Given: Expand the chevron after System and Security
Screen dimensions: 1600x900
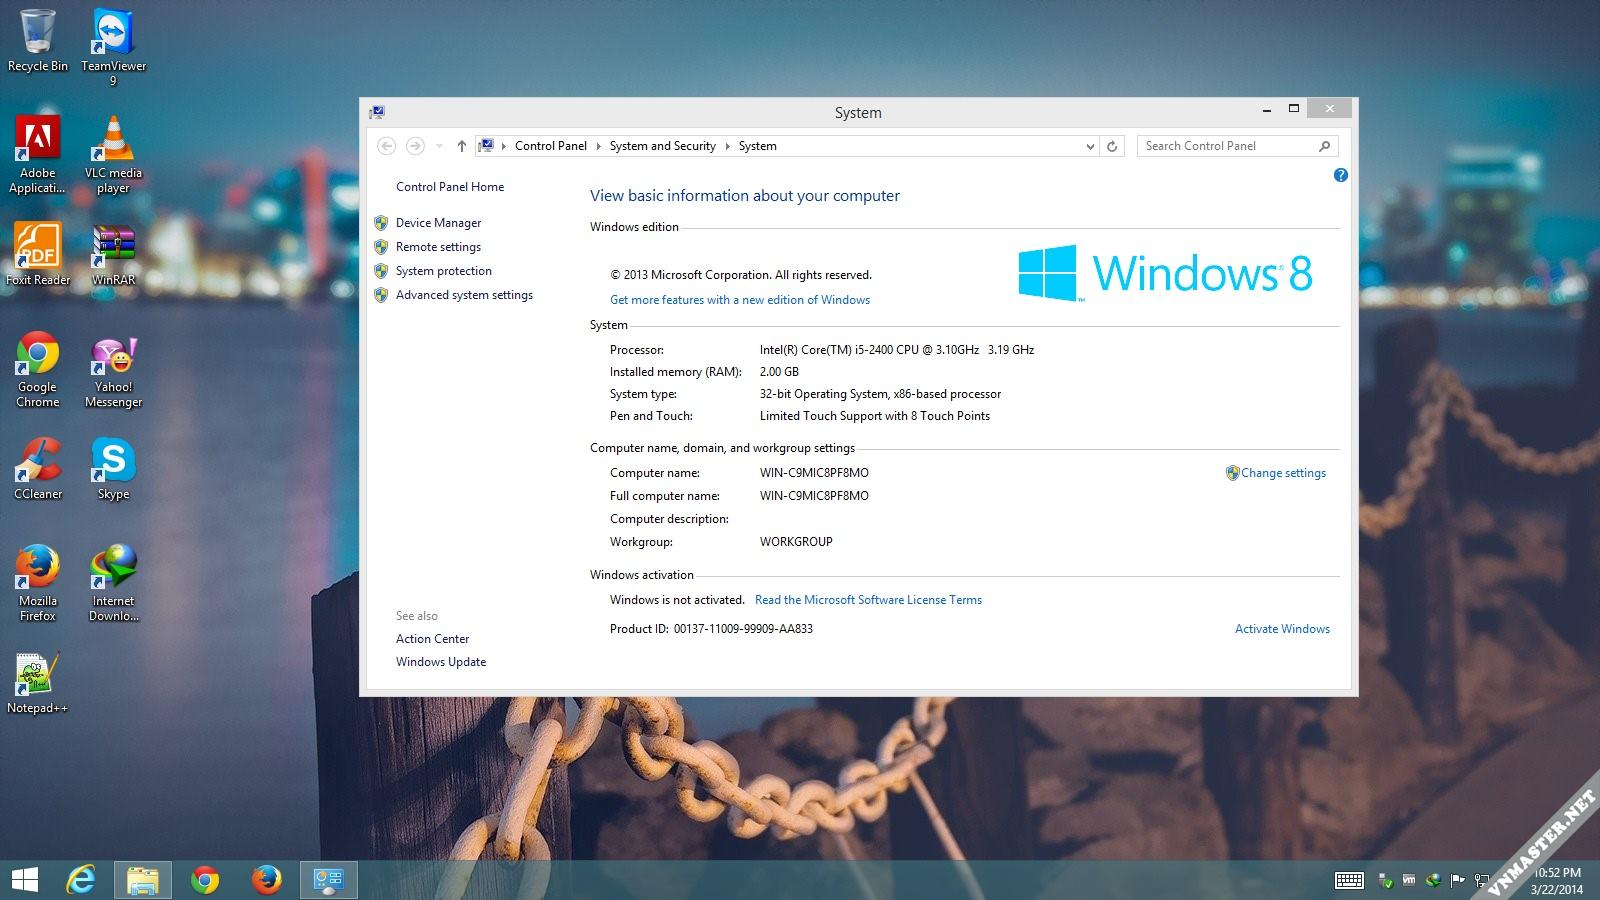Looking at the screenshot, I should click(728, 146).
